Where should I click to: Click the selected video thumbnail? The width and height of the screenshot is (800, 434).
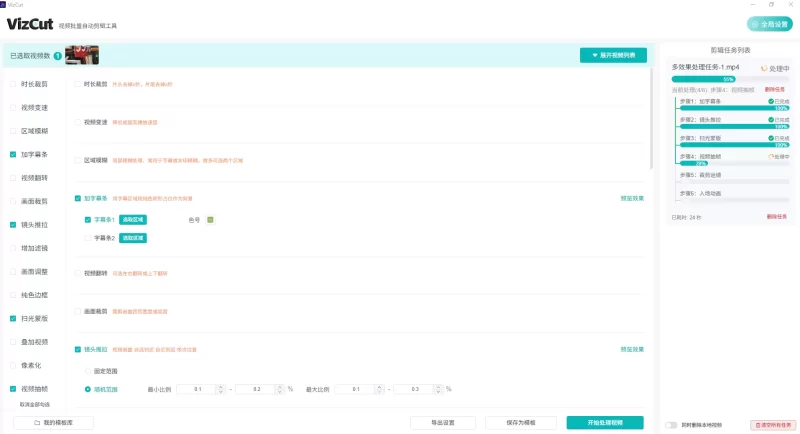point(82,55)
